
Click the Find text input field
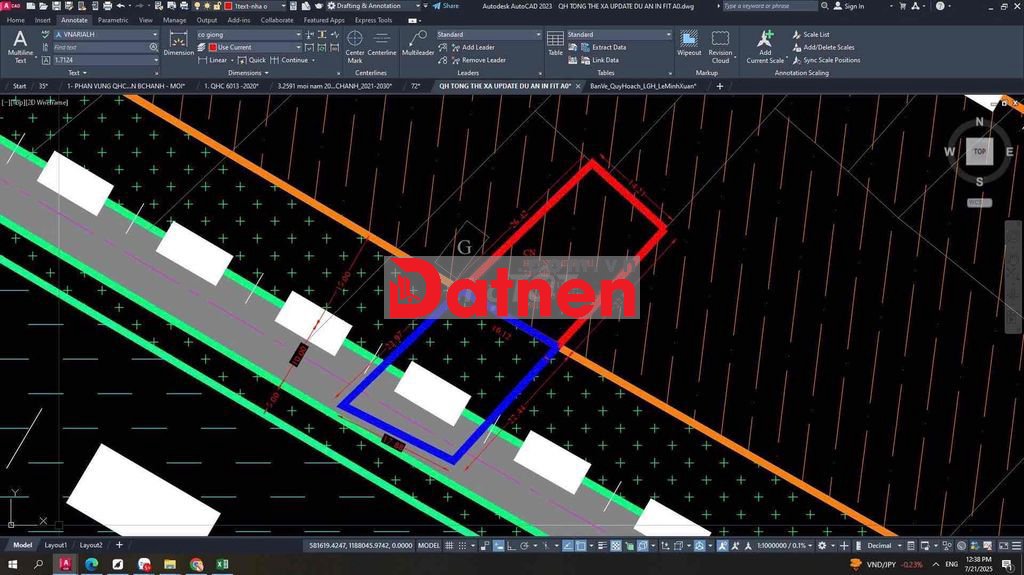(101, 47)
